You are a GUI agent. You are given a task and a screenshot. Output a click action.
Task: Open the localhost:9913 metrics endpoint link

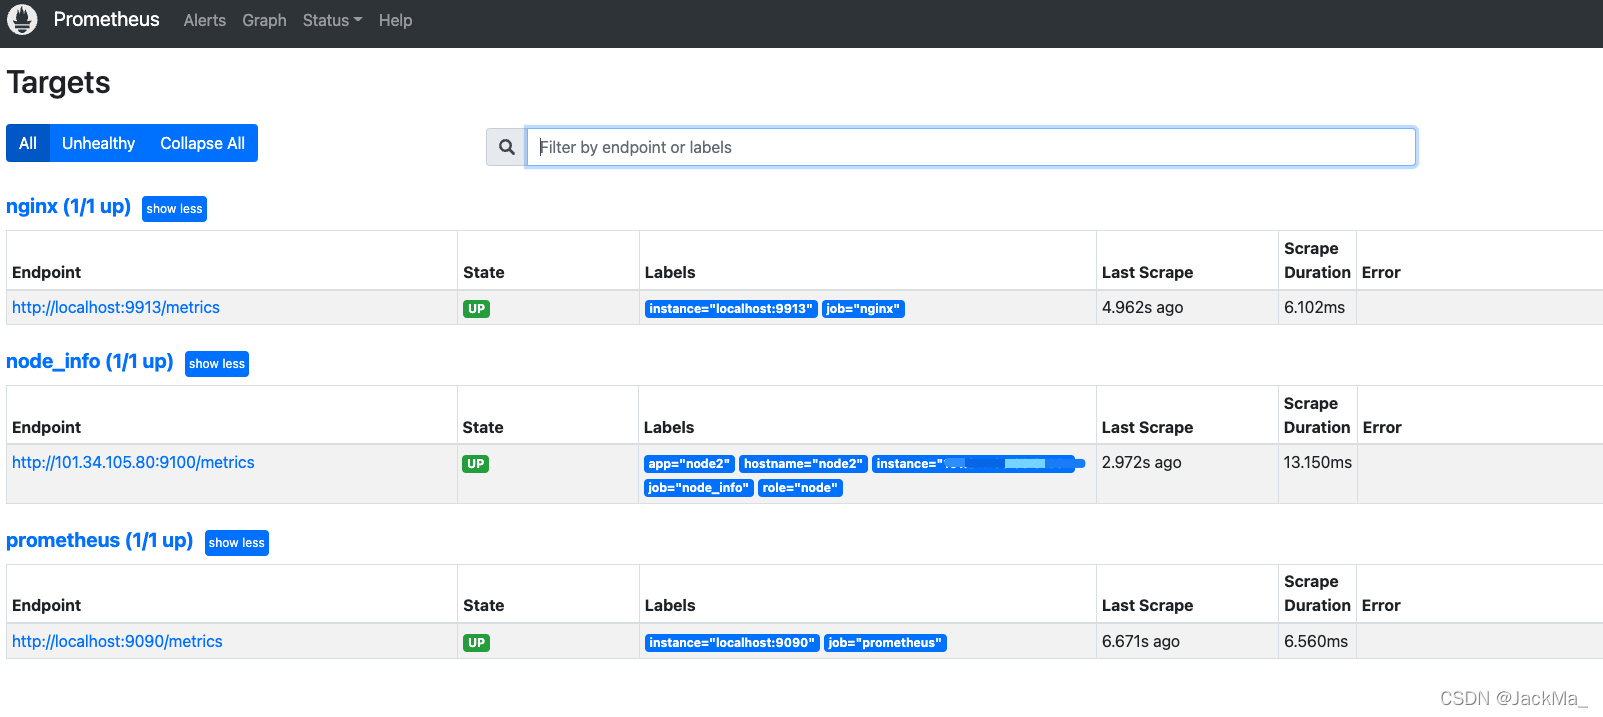116,307
